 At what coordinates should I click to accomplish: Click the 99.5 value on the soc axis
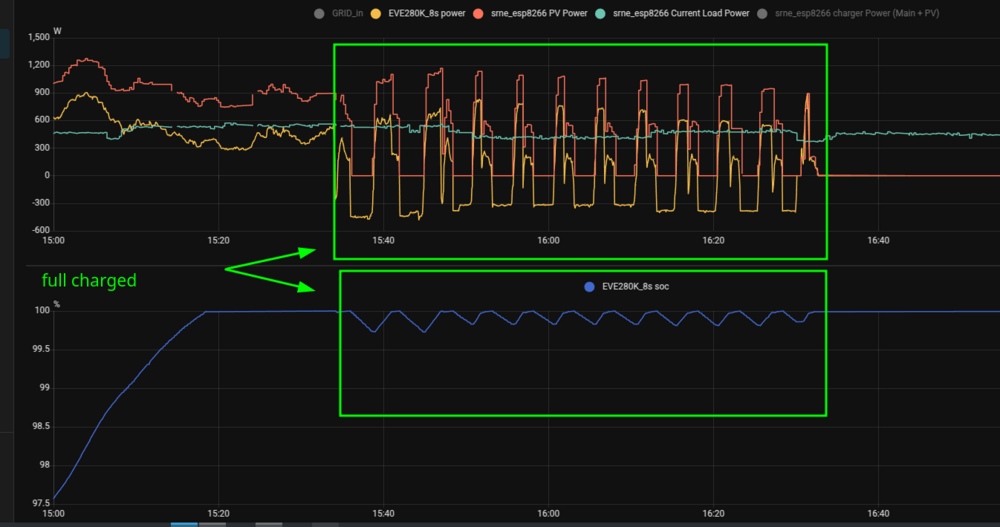(x=41, y=350)
